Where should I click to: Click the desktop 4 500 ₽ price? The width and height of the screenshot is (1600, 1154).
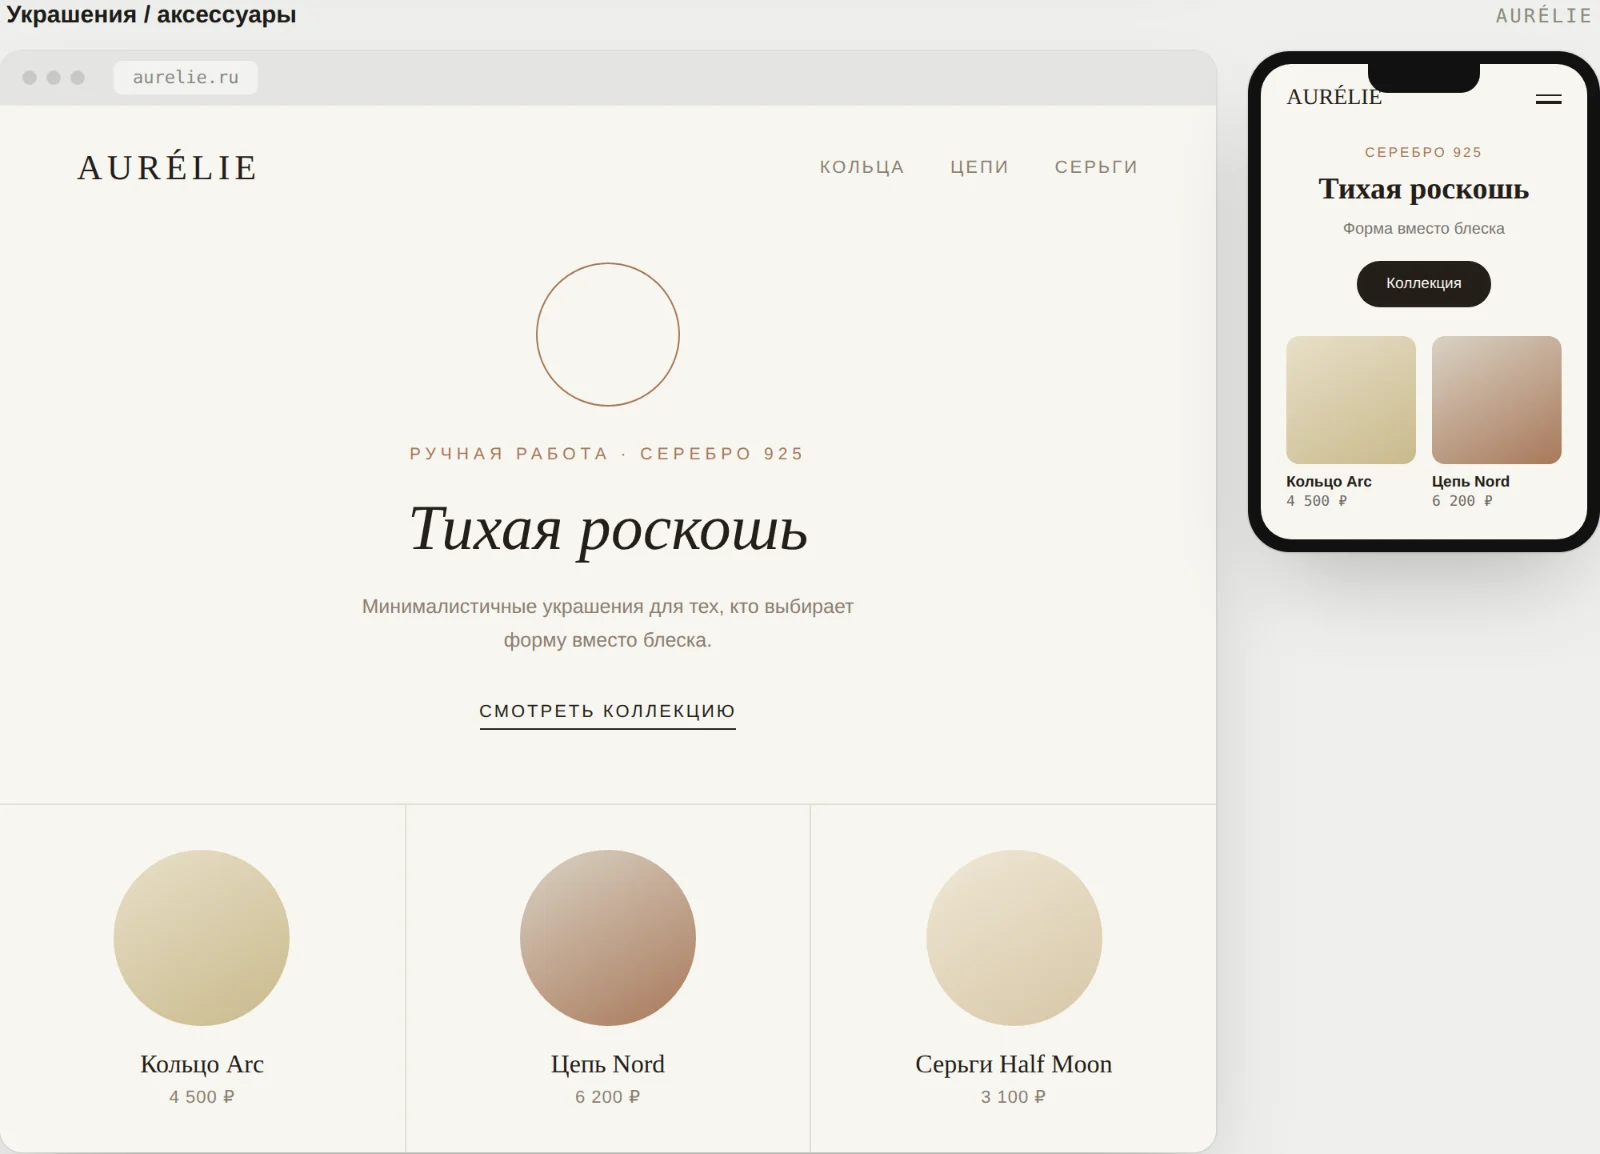(x=202, y=1097)
